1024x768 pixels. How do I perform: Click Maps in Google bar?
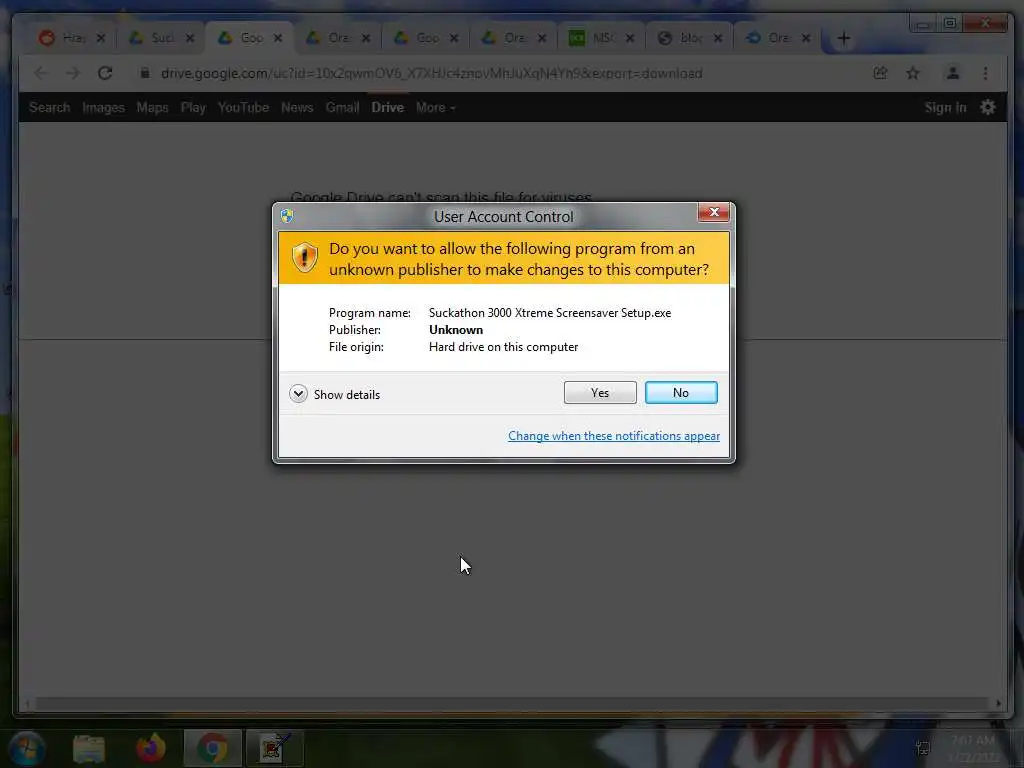click(x=152, y=107)
